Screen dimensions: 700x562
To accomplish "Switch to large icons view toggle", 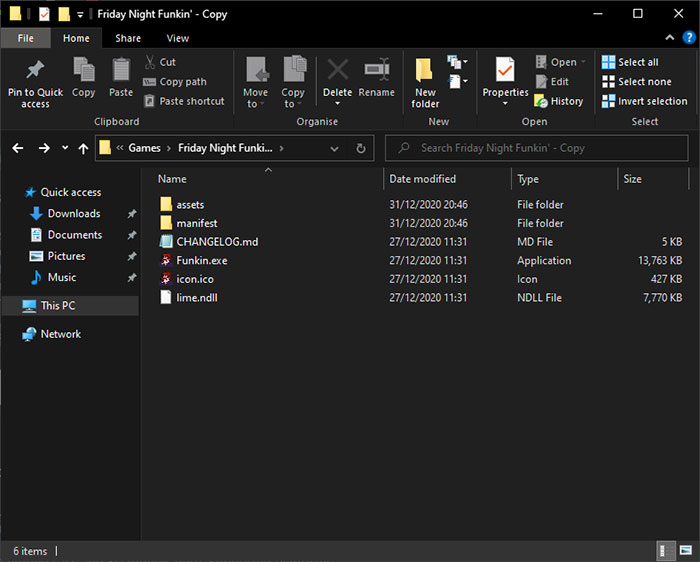I will pyautogui.click(x=685, y=551).
